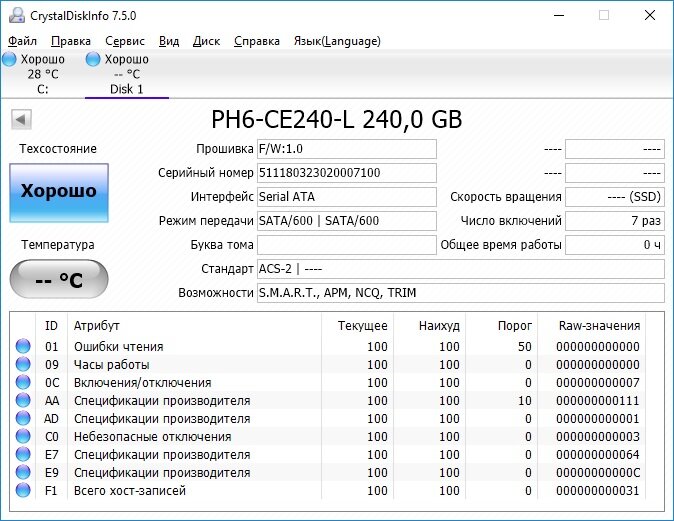Click the Порог column header
The height and width of the screenshot is (521, 674).
click(515, 326)
